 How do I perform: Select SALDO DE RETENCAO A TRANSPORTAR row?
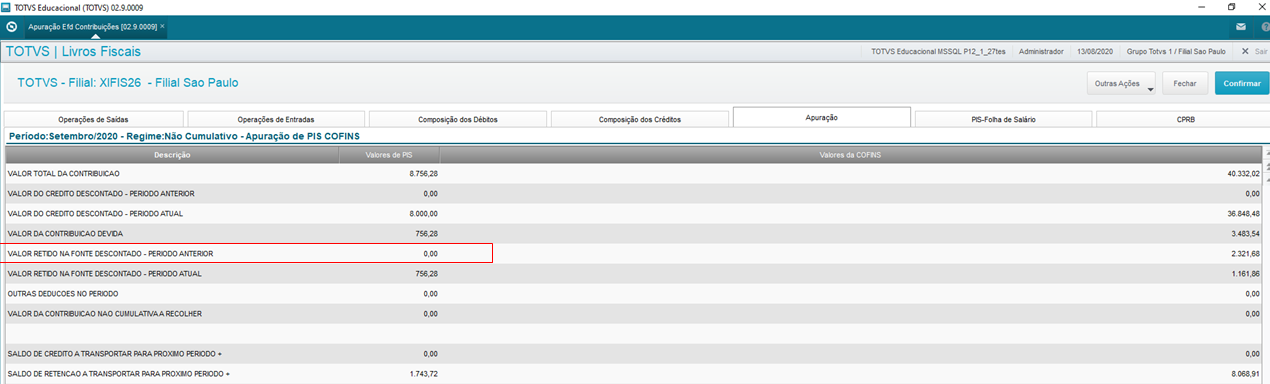(634, 374)
